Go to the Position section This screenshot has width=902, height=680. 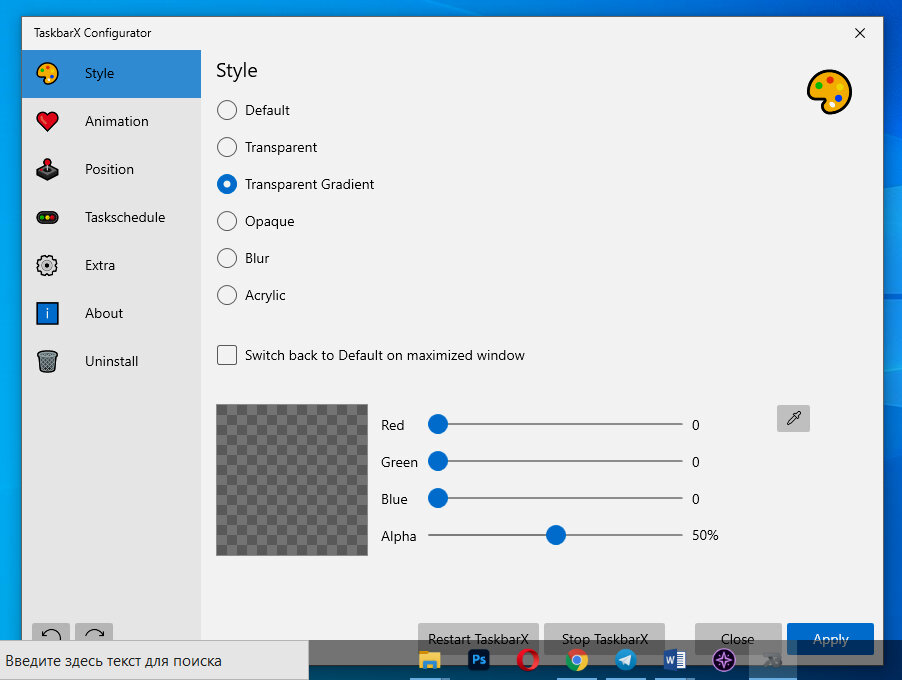(112, 170)
